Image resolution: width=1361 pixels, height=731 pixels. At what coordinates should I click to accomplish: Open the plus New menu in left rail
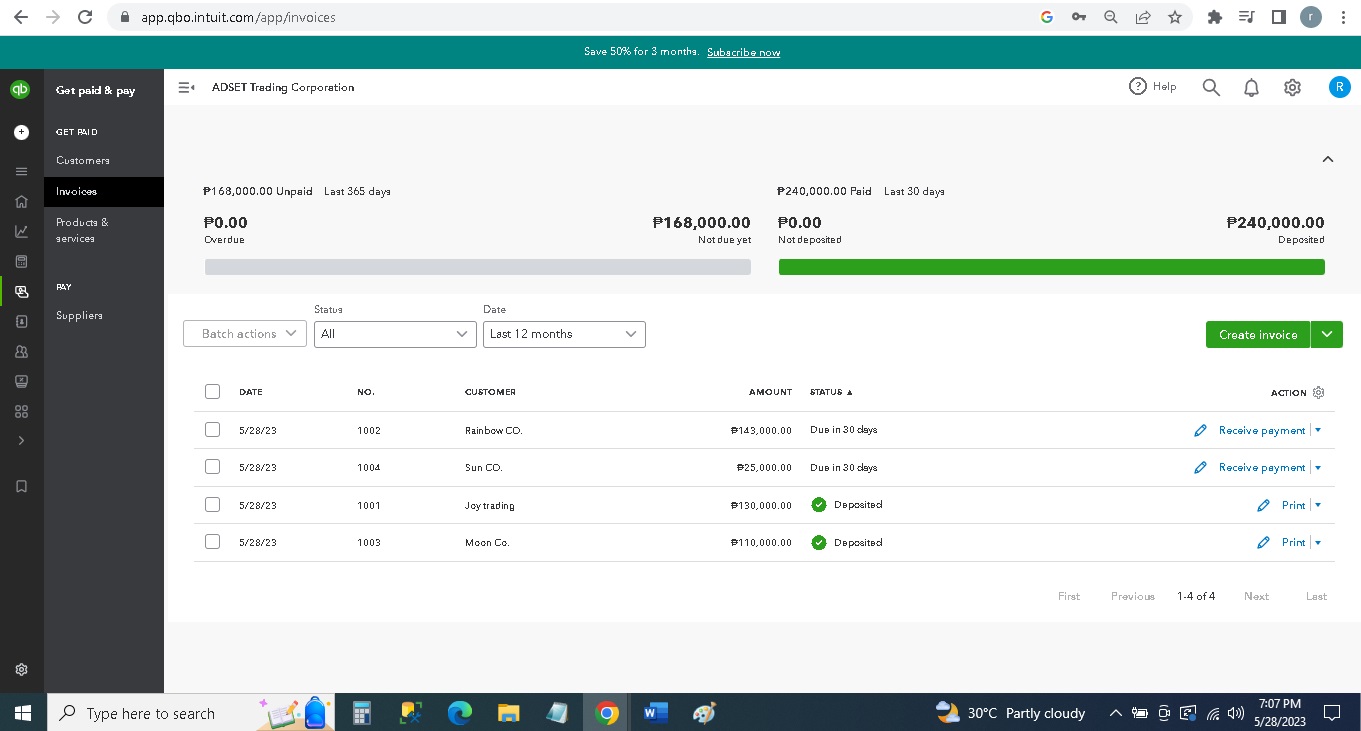pyautogui.click(x=21, y=132)
